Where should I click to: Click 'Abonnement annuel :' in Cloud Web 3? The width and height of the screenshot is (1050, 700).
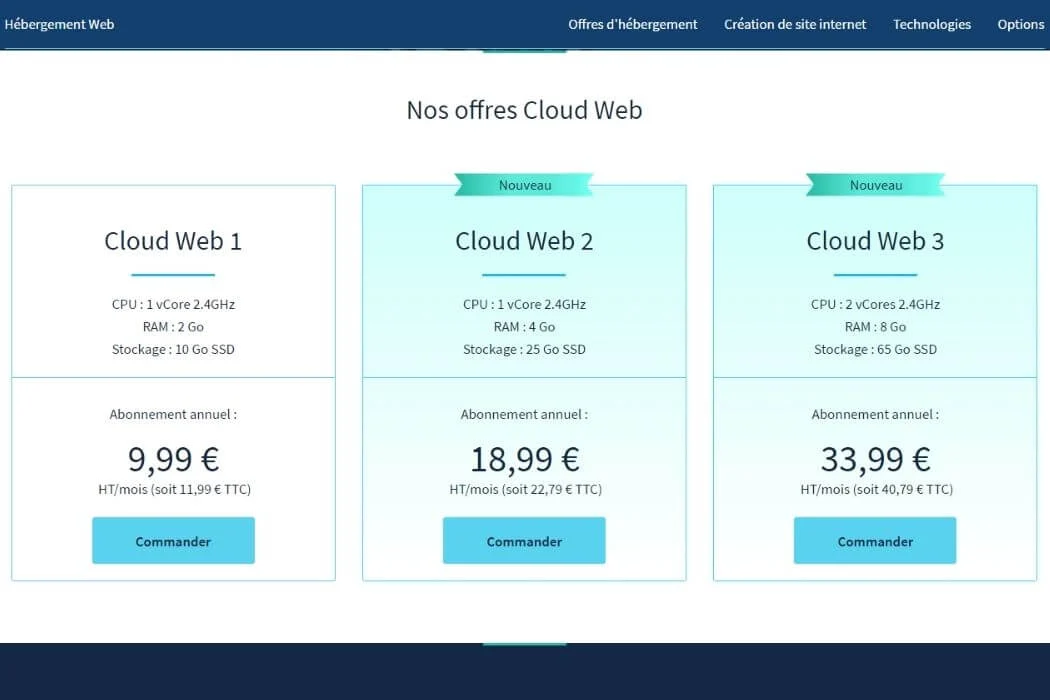pos(875,415)
